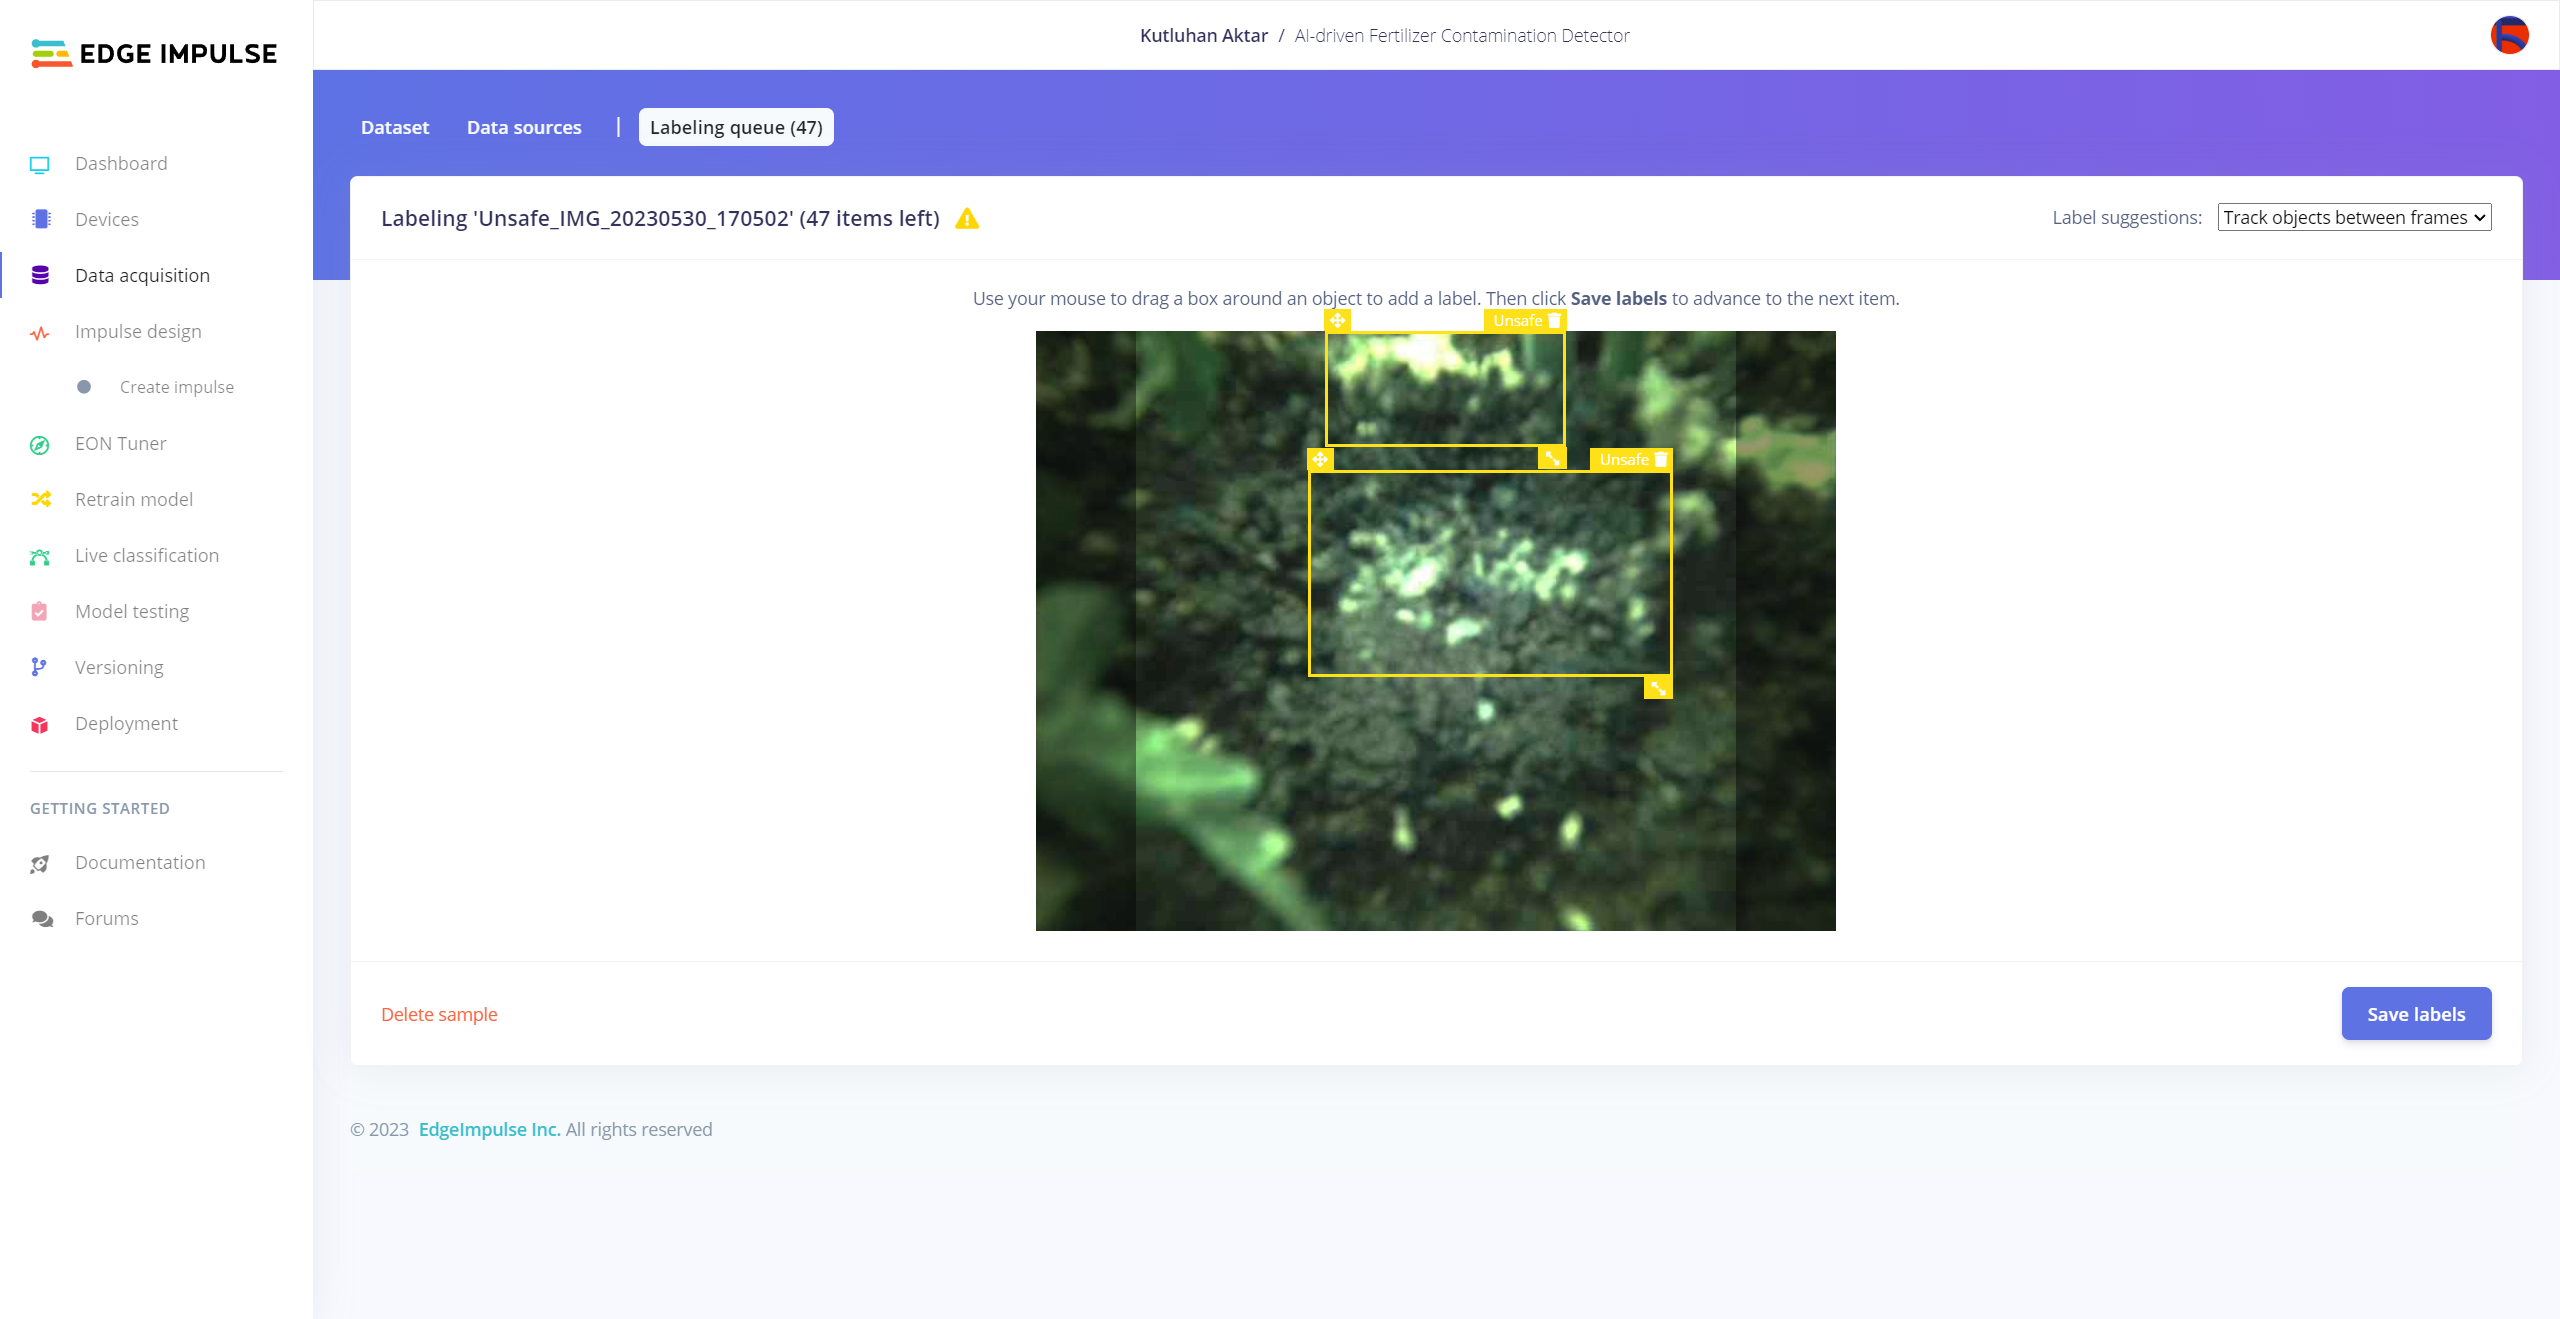Screen dimensions: 2560x1319
Task: Click the trash icon on lower Unsafe label
Action: (x=1661, y=460)
